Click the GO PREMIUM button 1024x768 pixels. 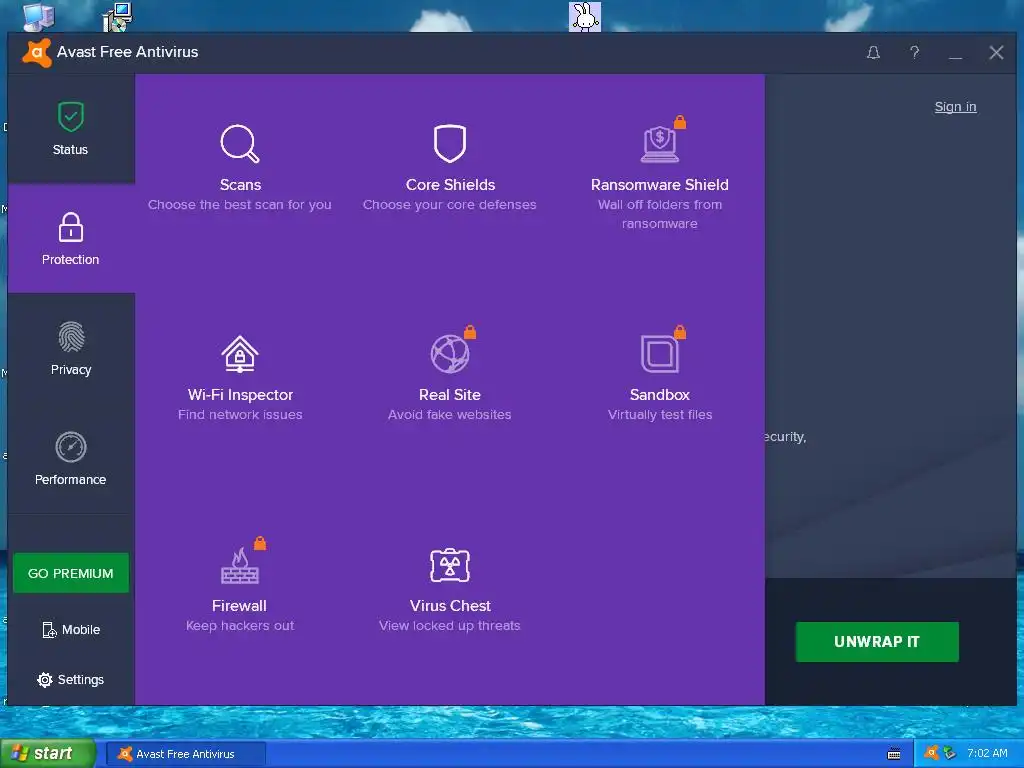(x=71, y=573)
